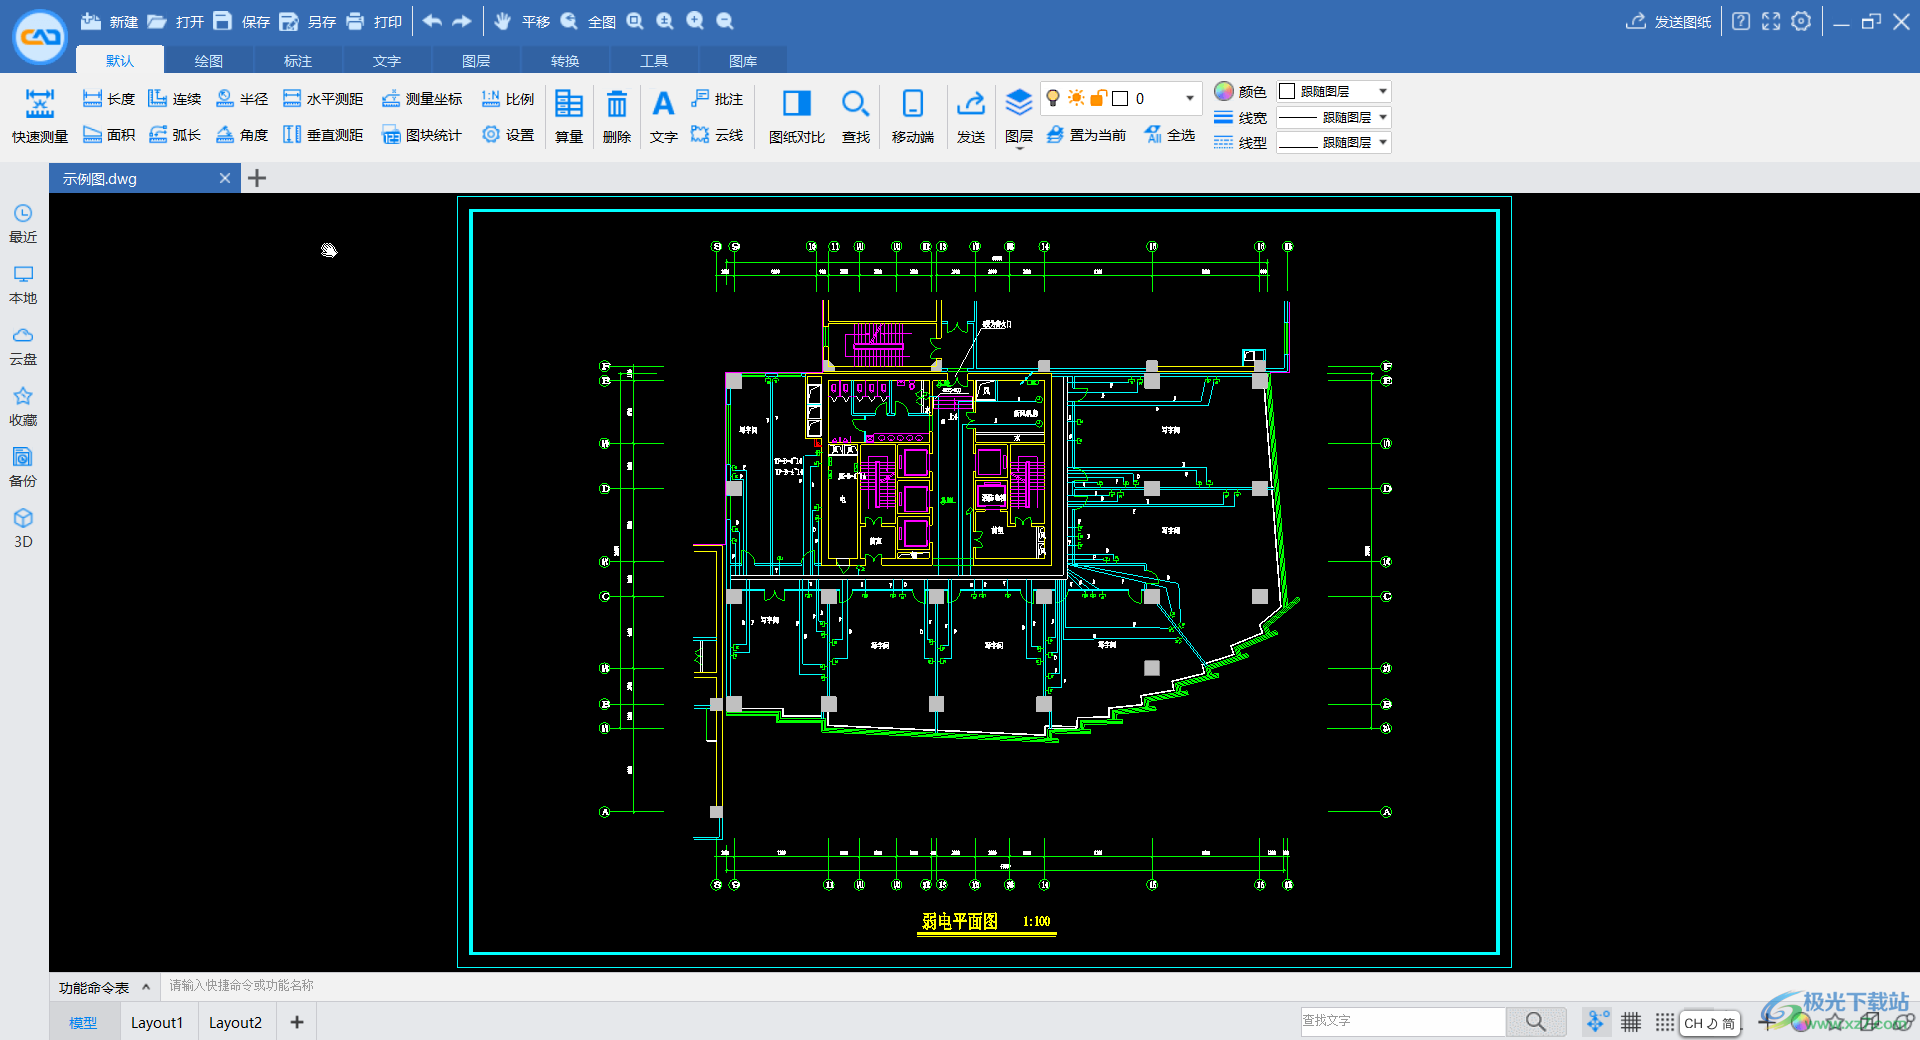Open measurement Settings (设置)
Screen dimensions: 1920x1040
coord(507,135)
